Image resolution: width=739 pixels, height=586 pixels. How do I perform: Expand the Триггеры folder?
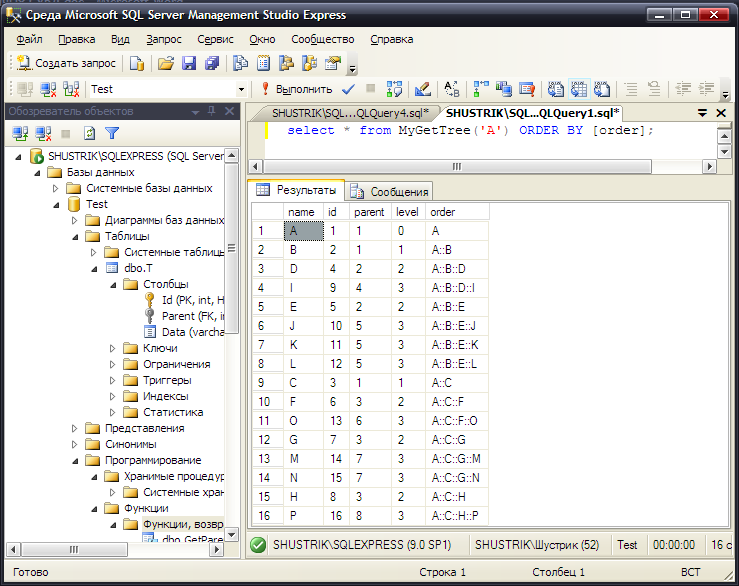[x=112, y=380]
